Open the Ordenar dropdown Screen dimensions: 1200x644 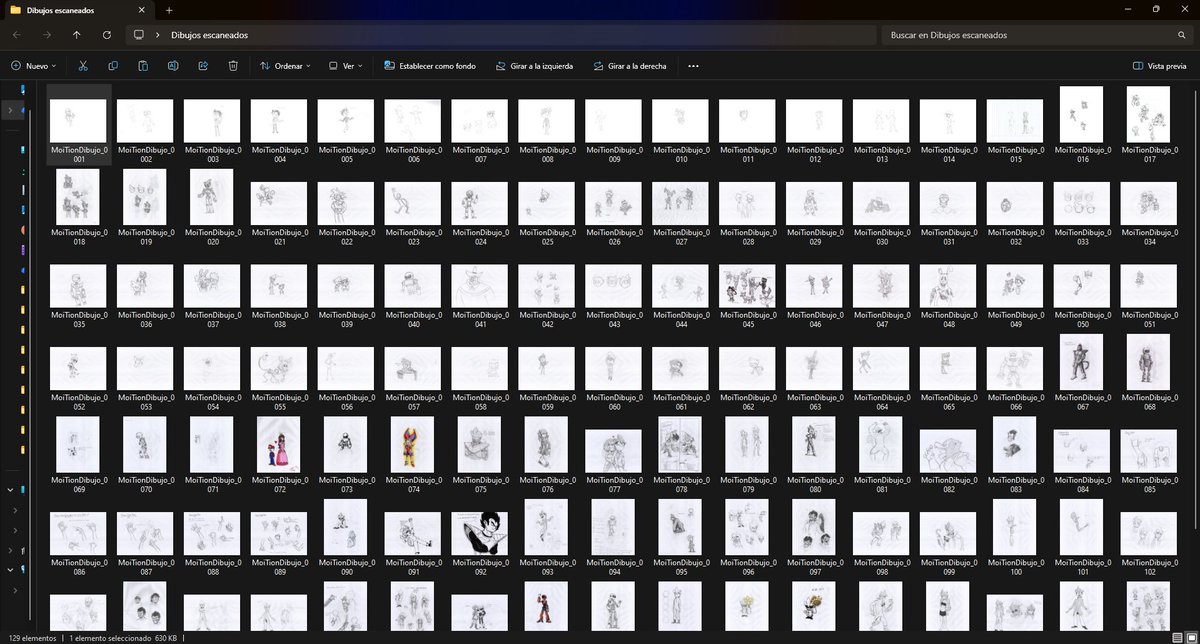point(285,66)
